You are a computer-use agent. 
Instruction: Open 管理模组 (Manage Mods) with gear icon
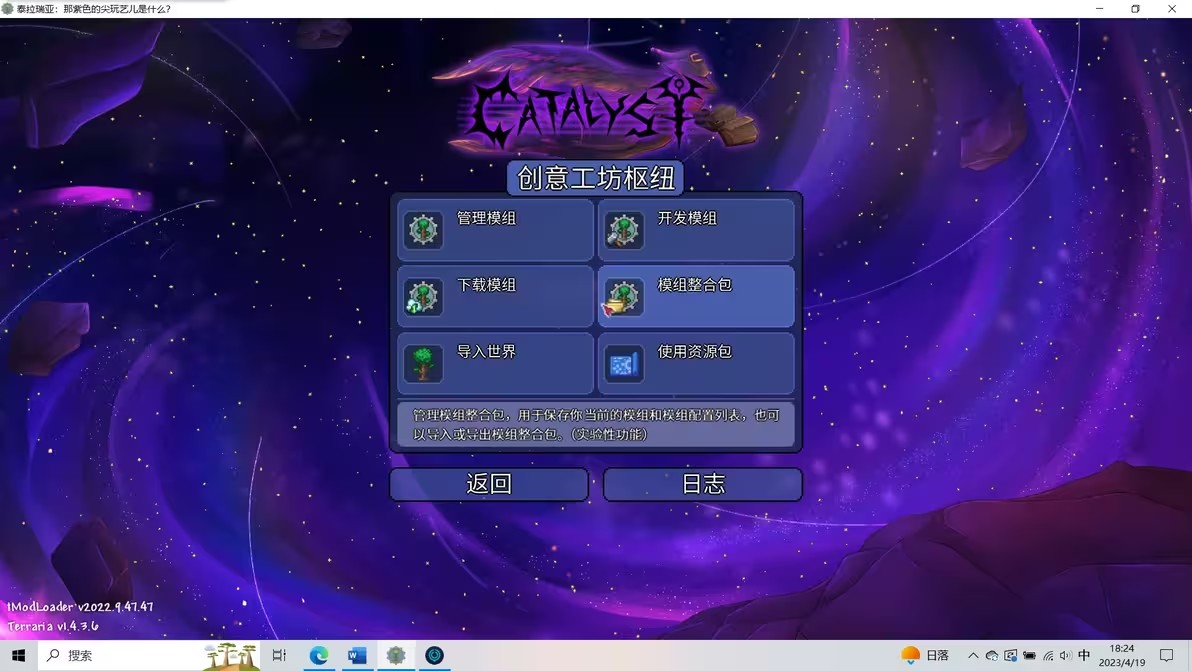click(x=494, y=229)
